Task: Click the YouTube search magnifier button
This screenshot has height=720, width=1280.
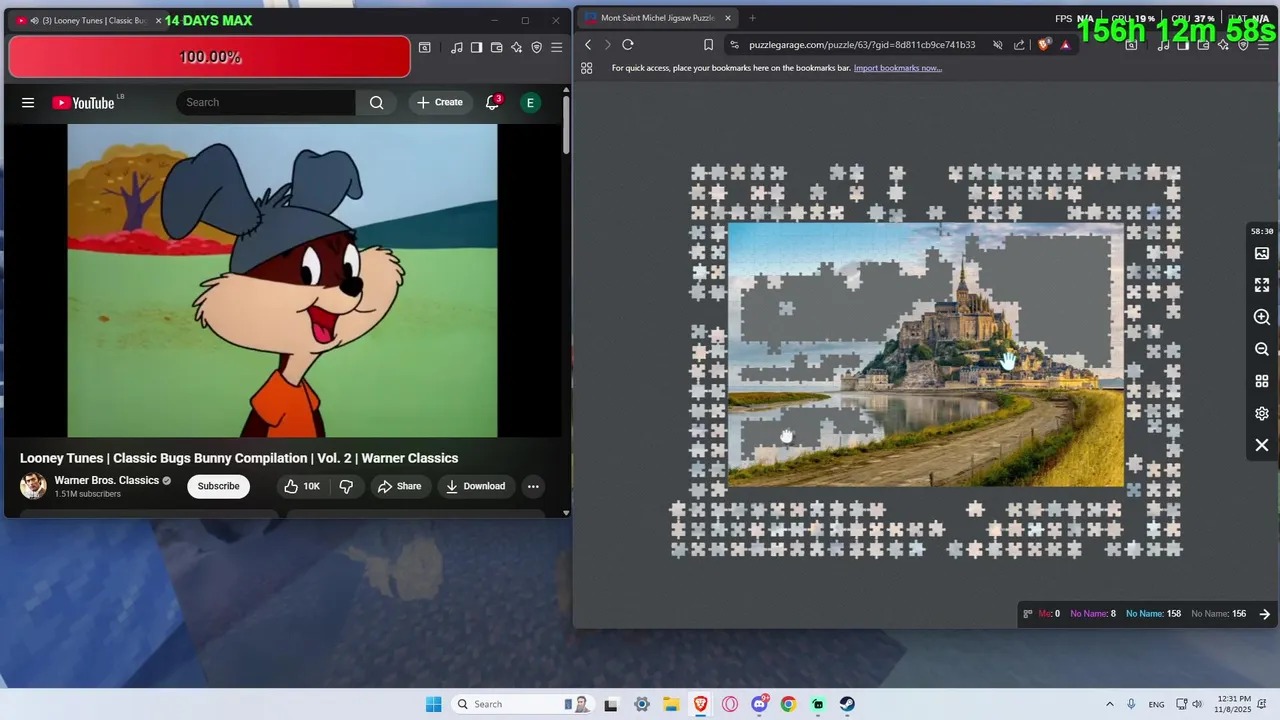Action: point(376,102)
